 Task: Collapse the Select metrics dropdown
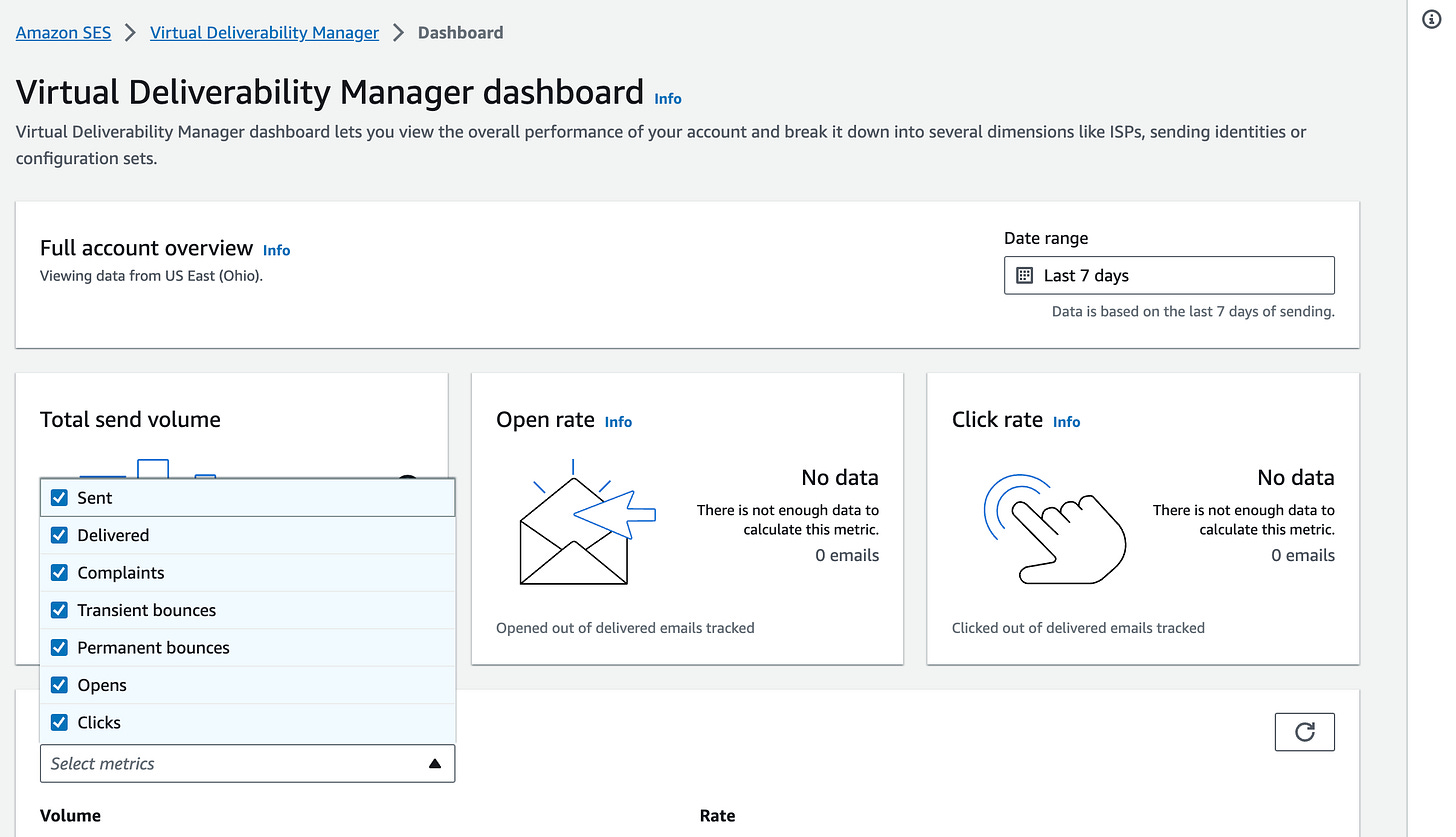click(247, 763)
